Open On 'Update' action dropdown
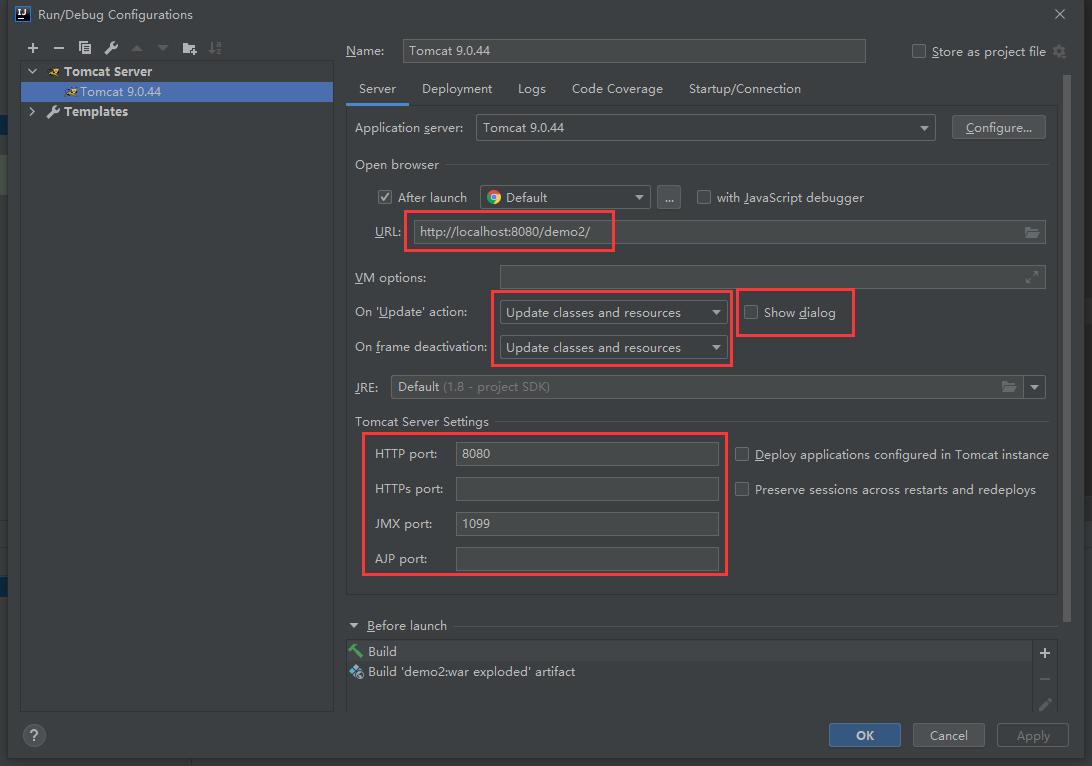This screenshot has height=766, width=1092. (x=614, y=313)
